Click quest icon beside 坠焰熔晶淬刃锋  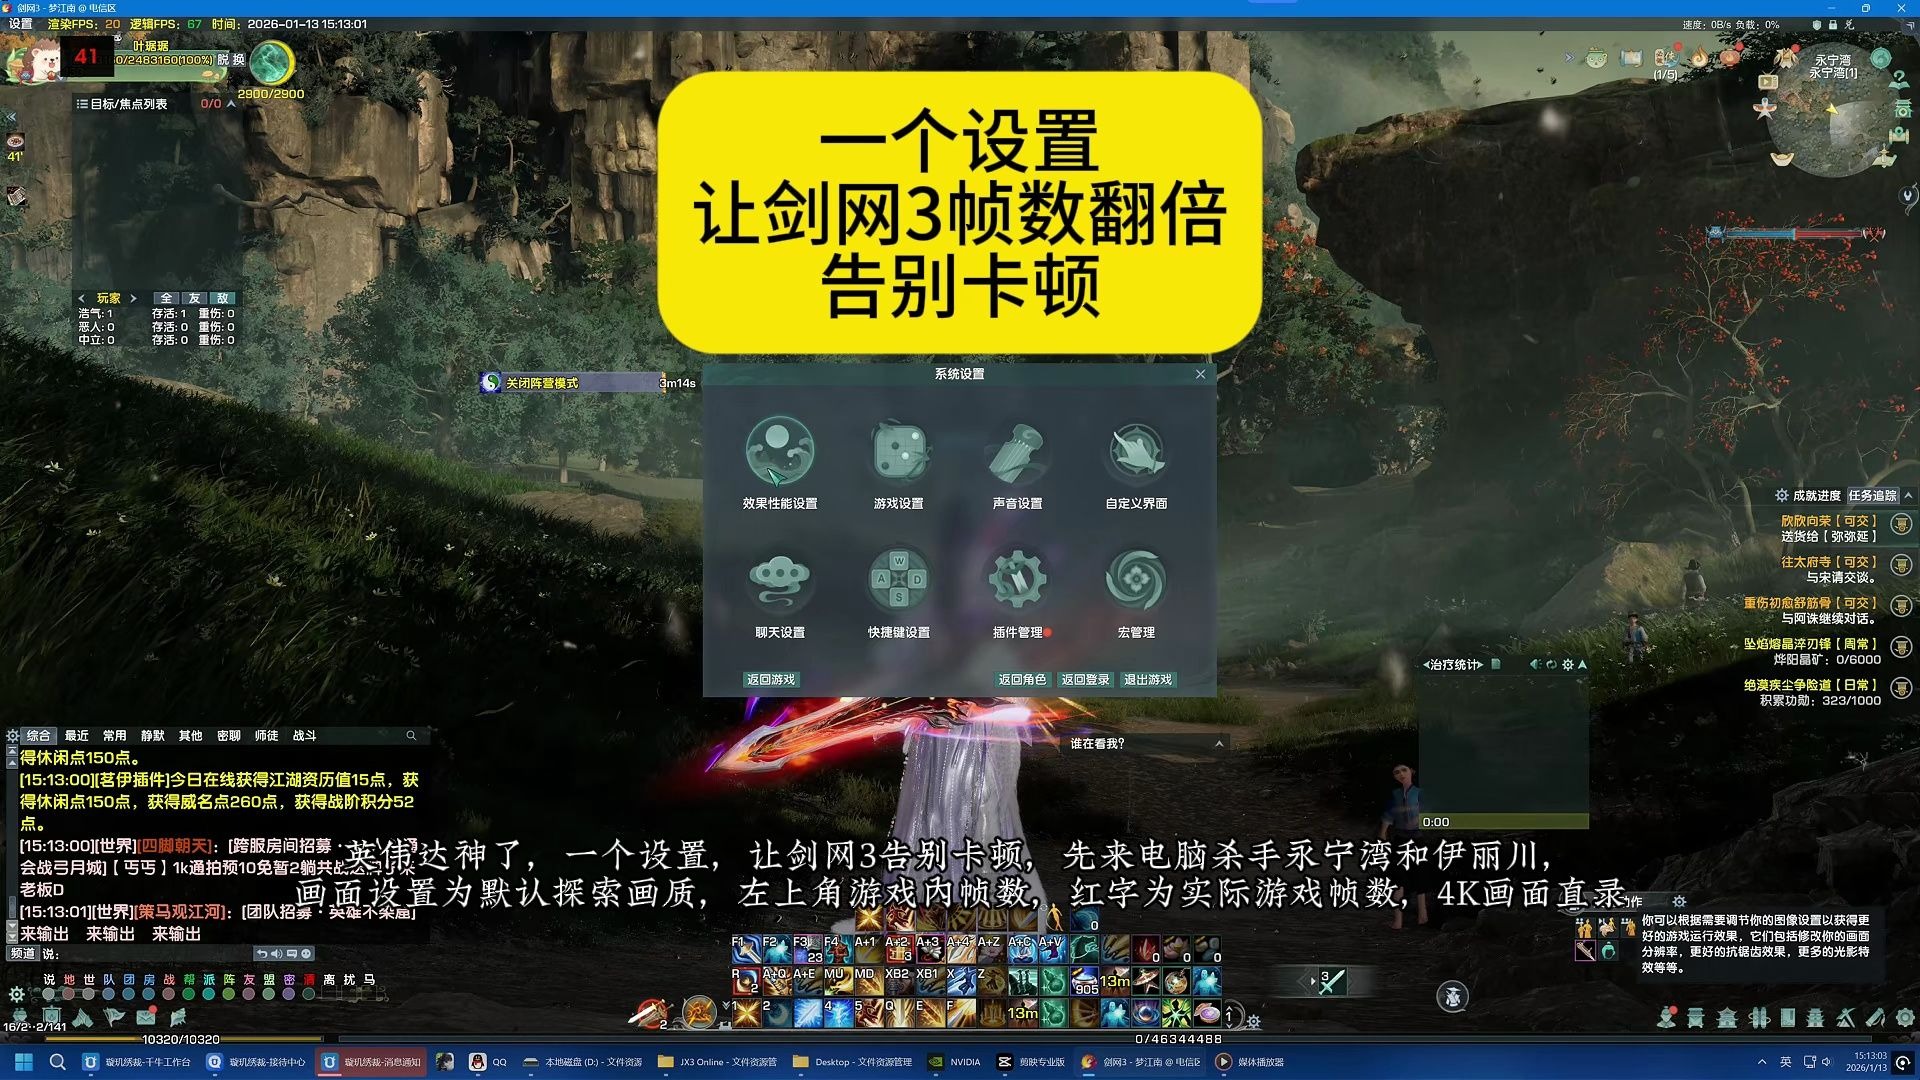1902,647
